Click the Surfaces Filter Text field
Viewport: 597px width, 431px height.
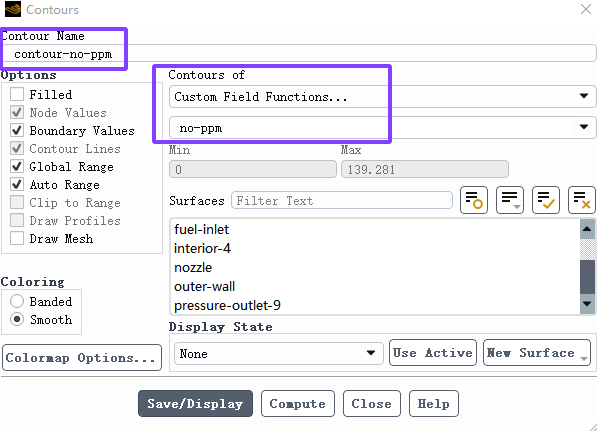coord(342,200)
